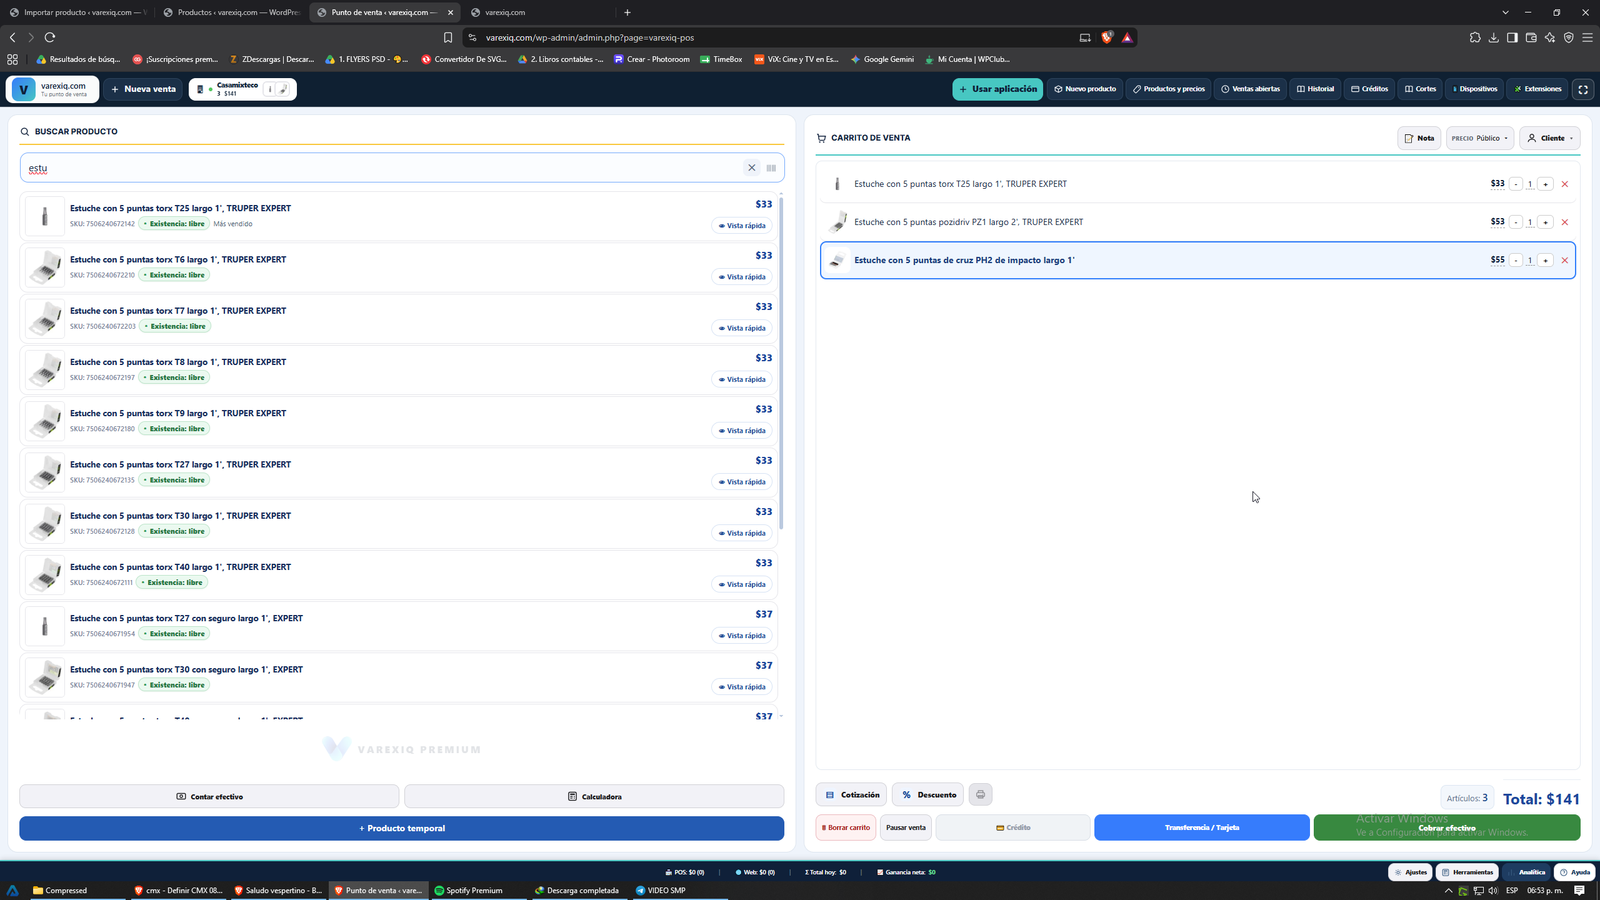Click Cobrar efectivo button

1447,828
